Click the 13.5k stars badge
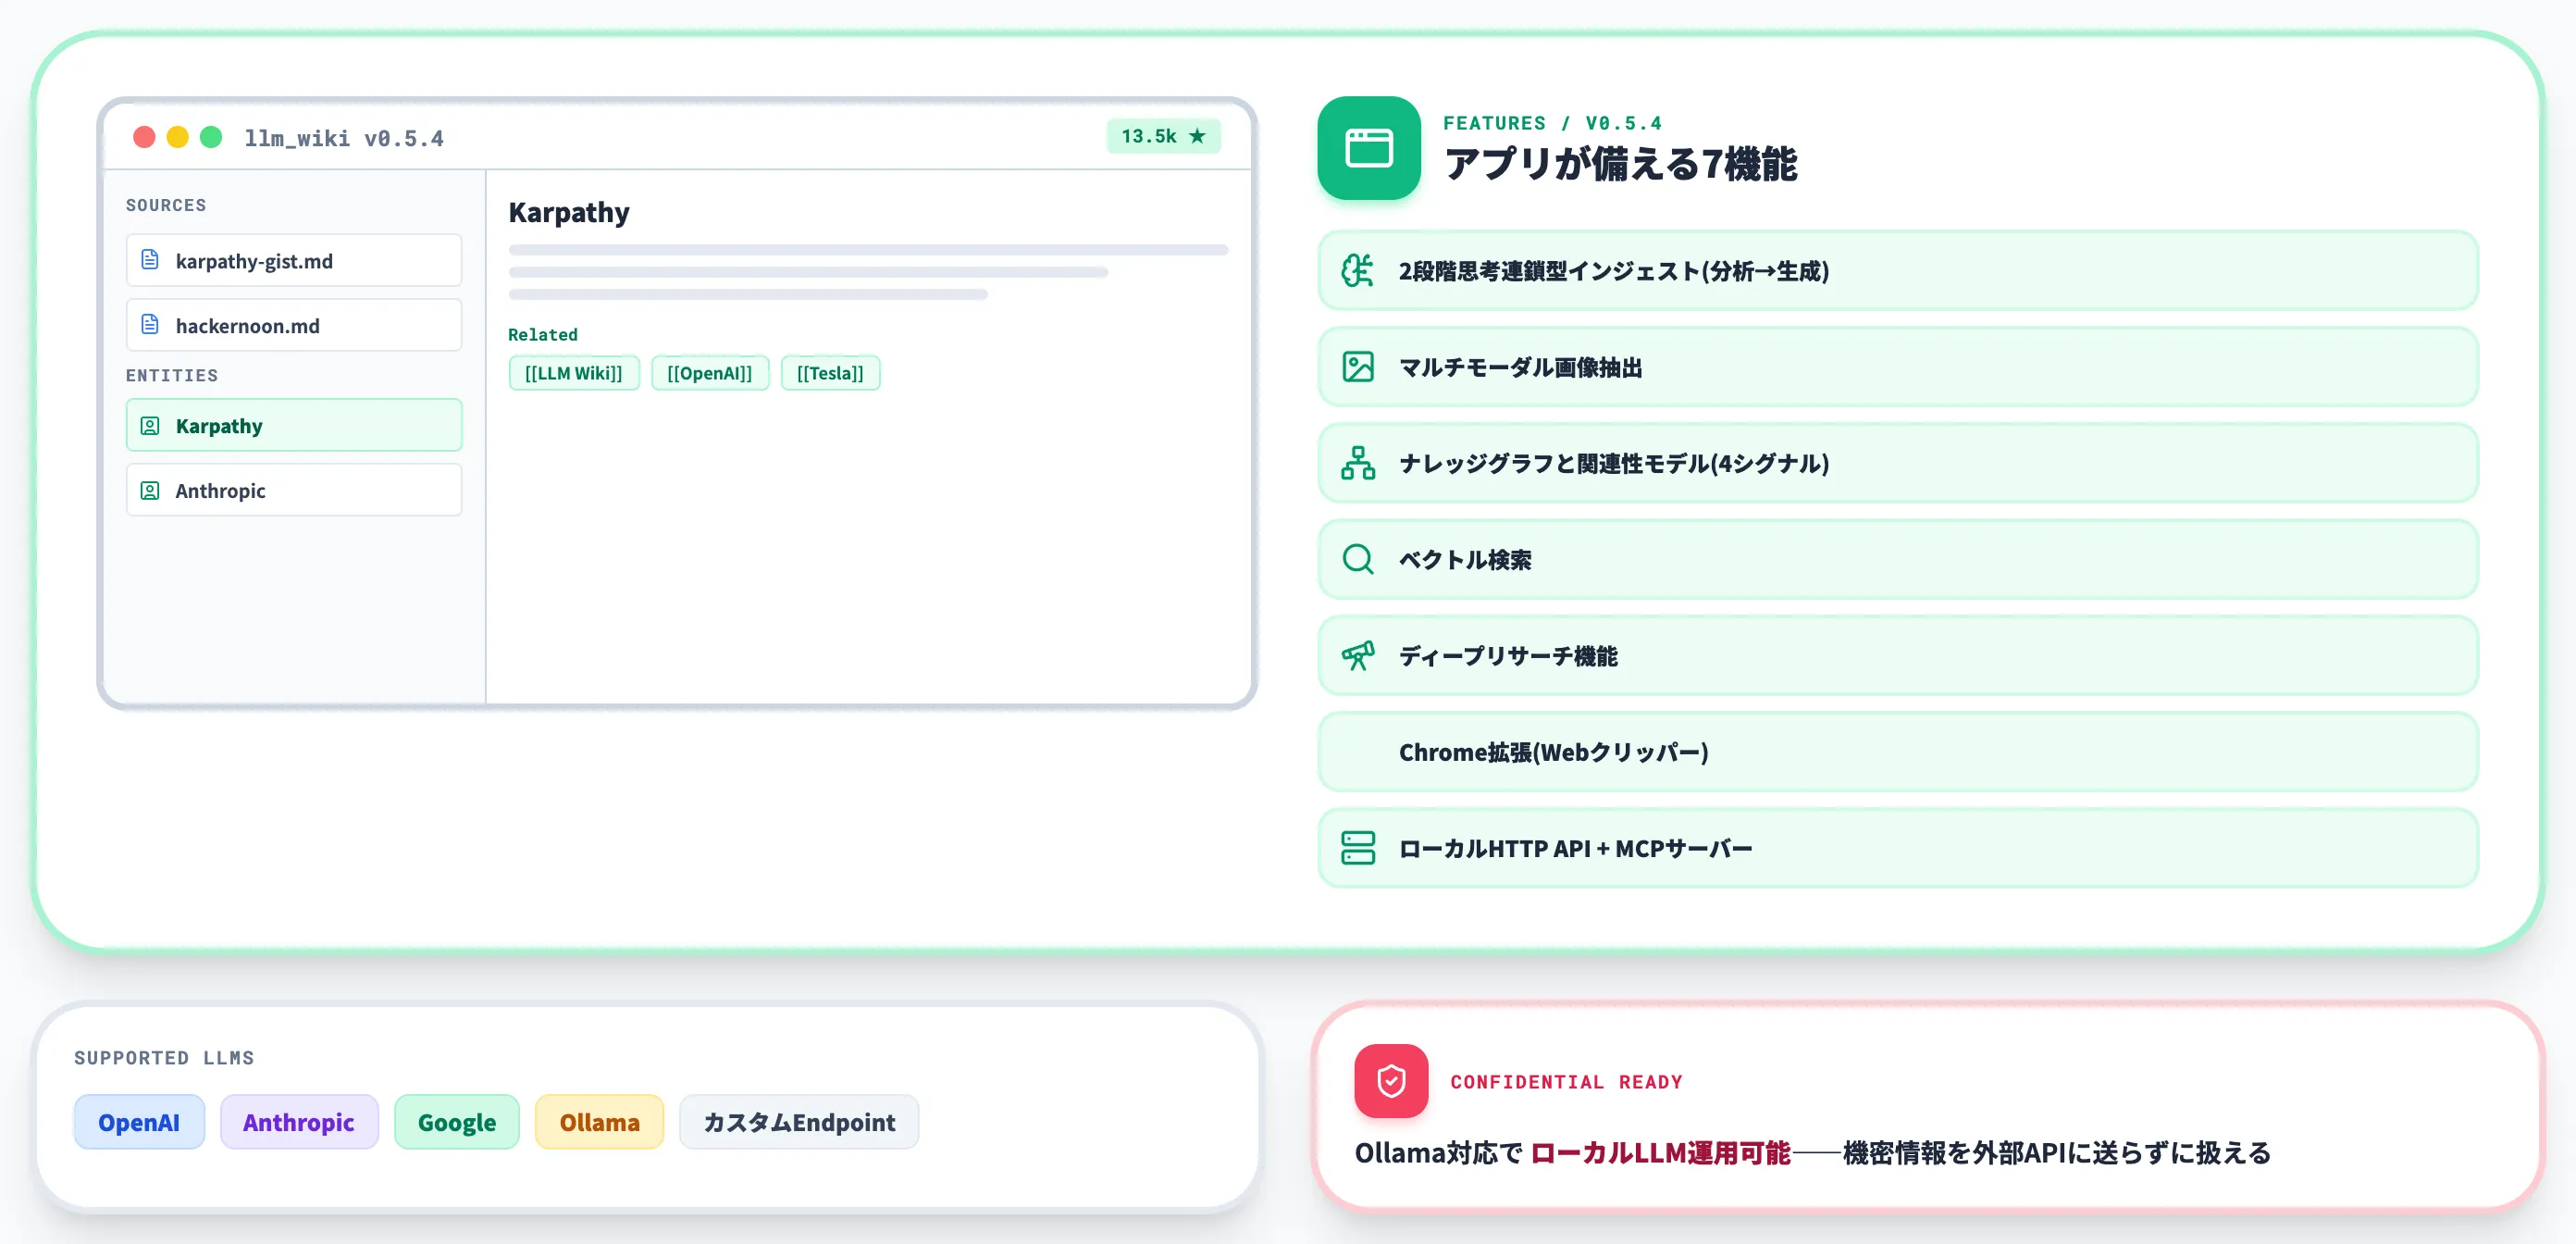 point(1163,136)
